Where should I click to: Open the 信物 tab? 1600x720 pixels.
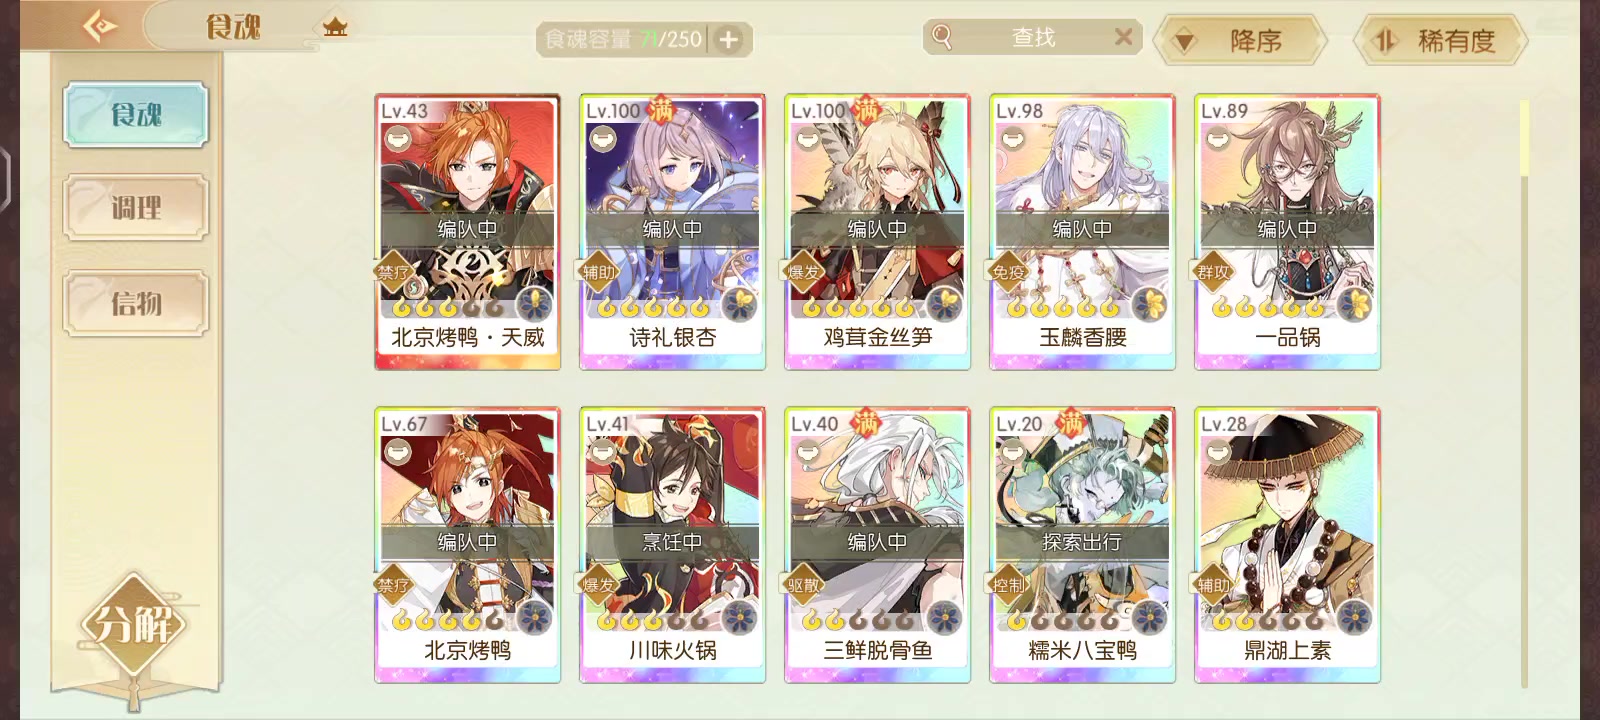pyautogui.click(x=136, y=303)
